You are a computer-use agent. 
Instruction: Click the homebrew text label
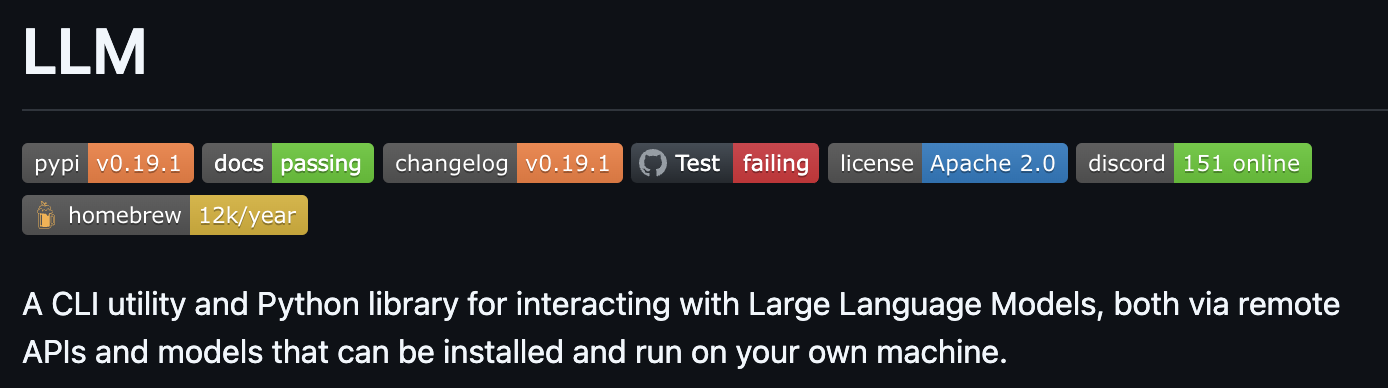click(x=125, y=215)
